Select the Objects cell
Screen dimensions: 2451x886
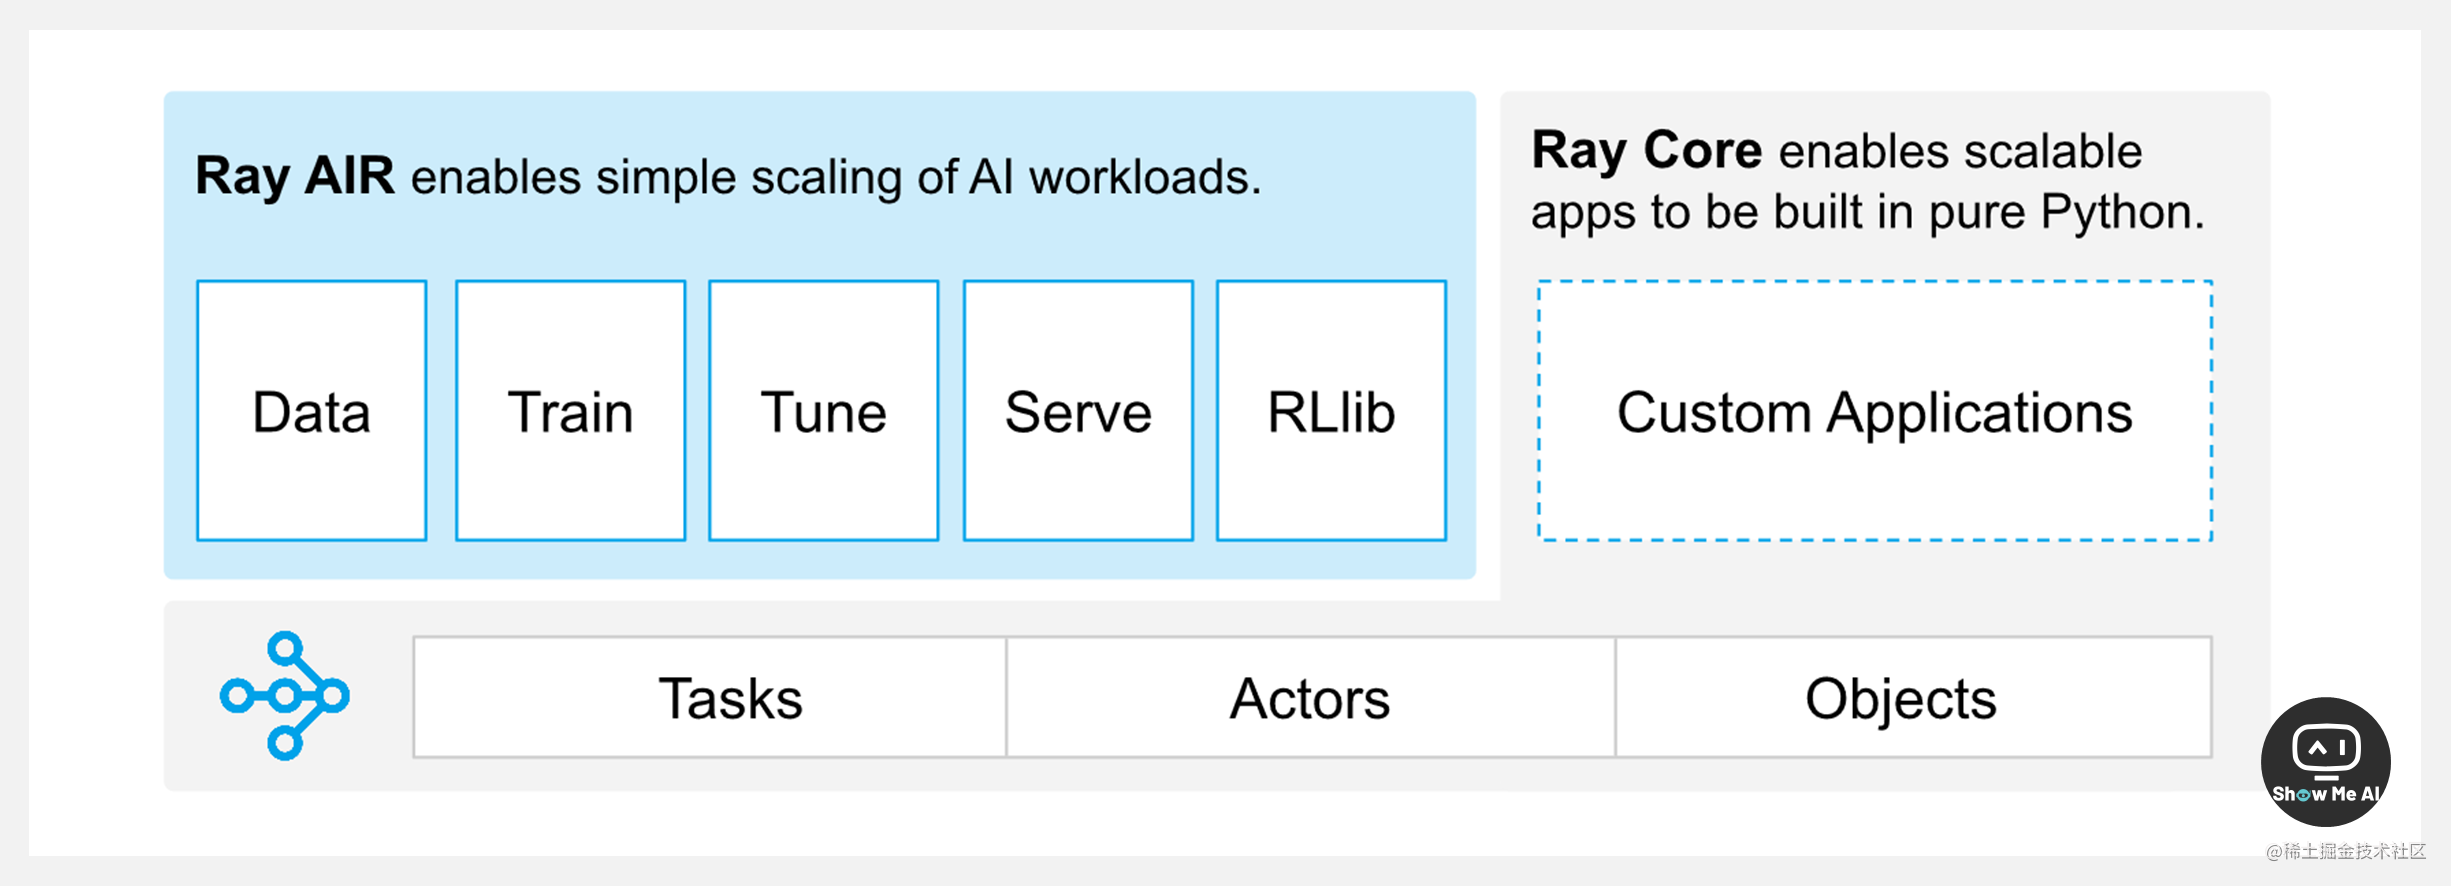point(1914,697)
